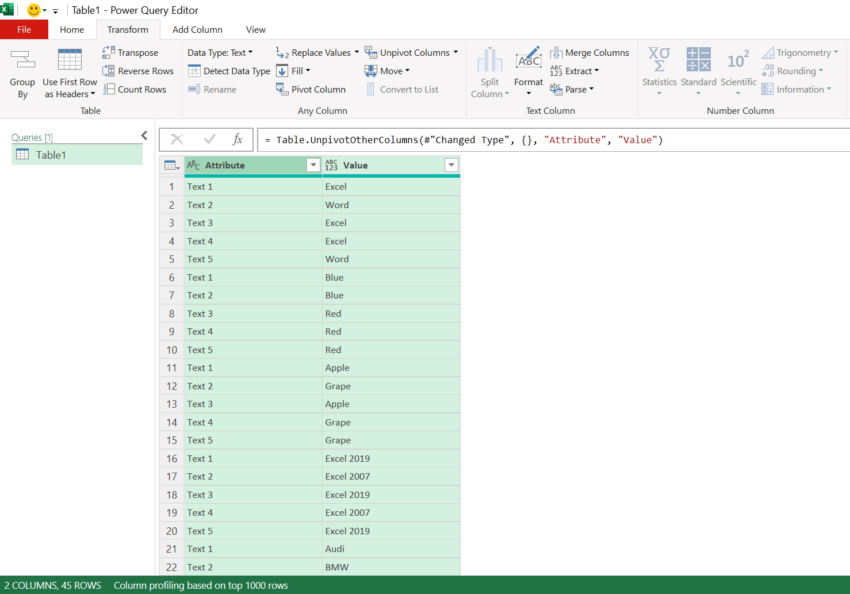Collapse the Queries pane
Viewport: 850px width, 594px height.
click(143, 134)
